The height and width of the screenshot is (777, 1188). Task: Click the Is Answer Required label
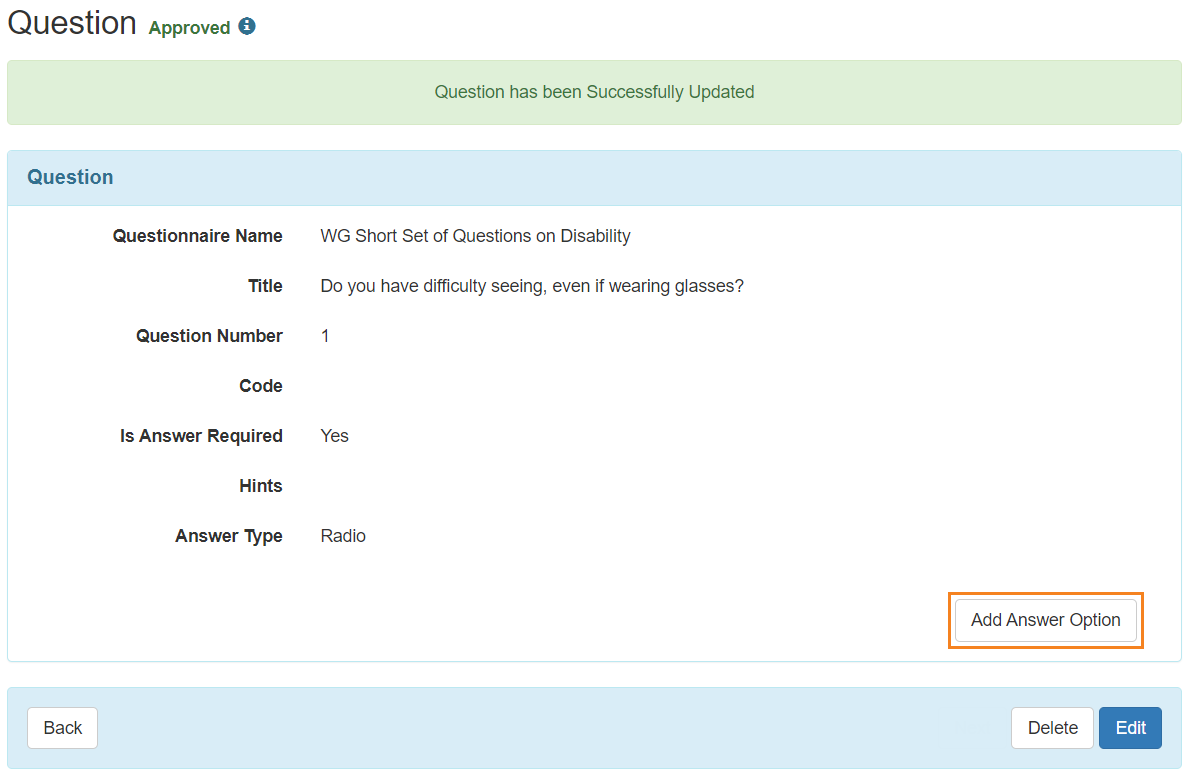[202, 436]
